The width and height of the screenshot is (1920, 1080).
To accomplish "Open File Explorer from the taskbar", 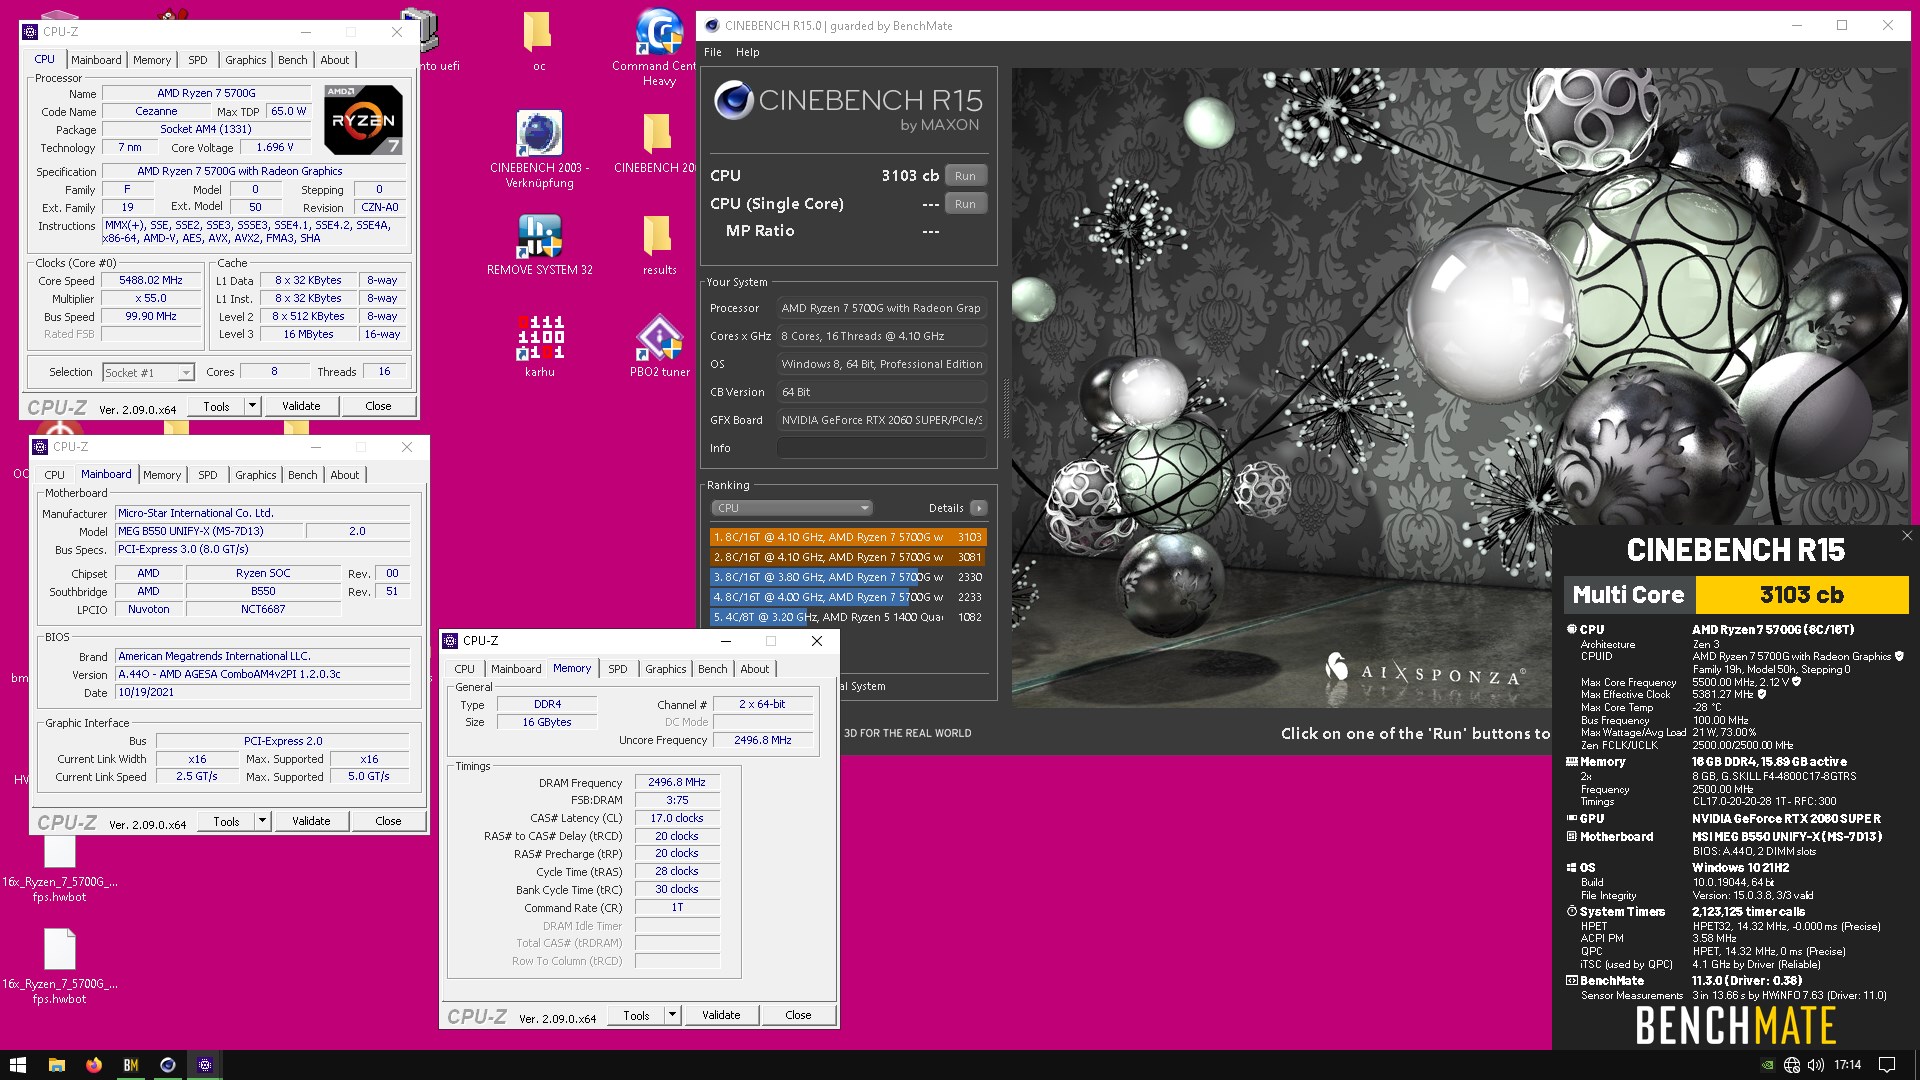I will pos(57,1065).
